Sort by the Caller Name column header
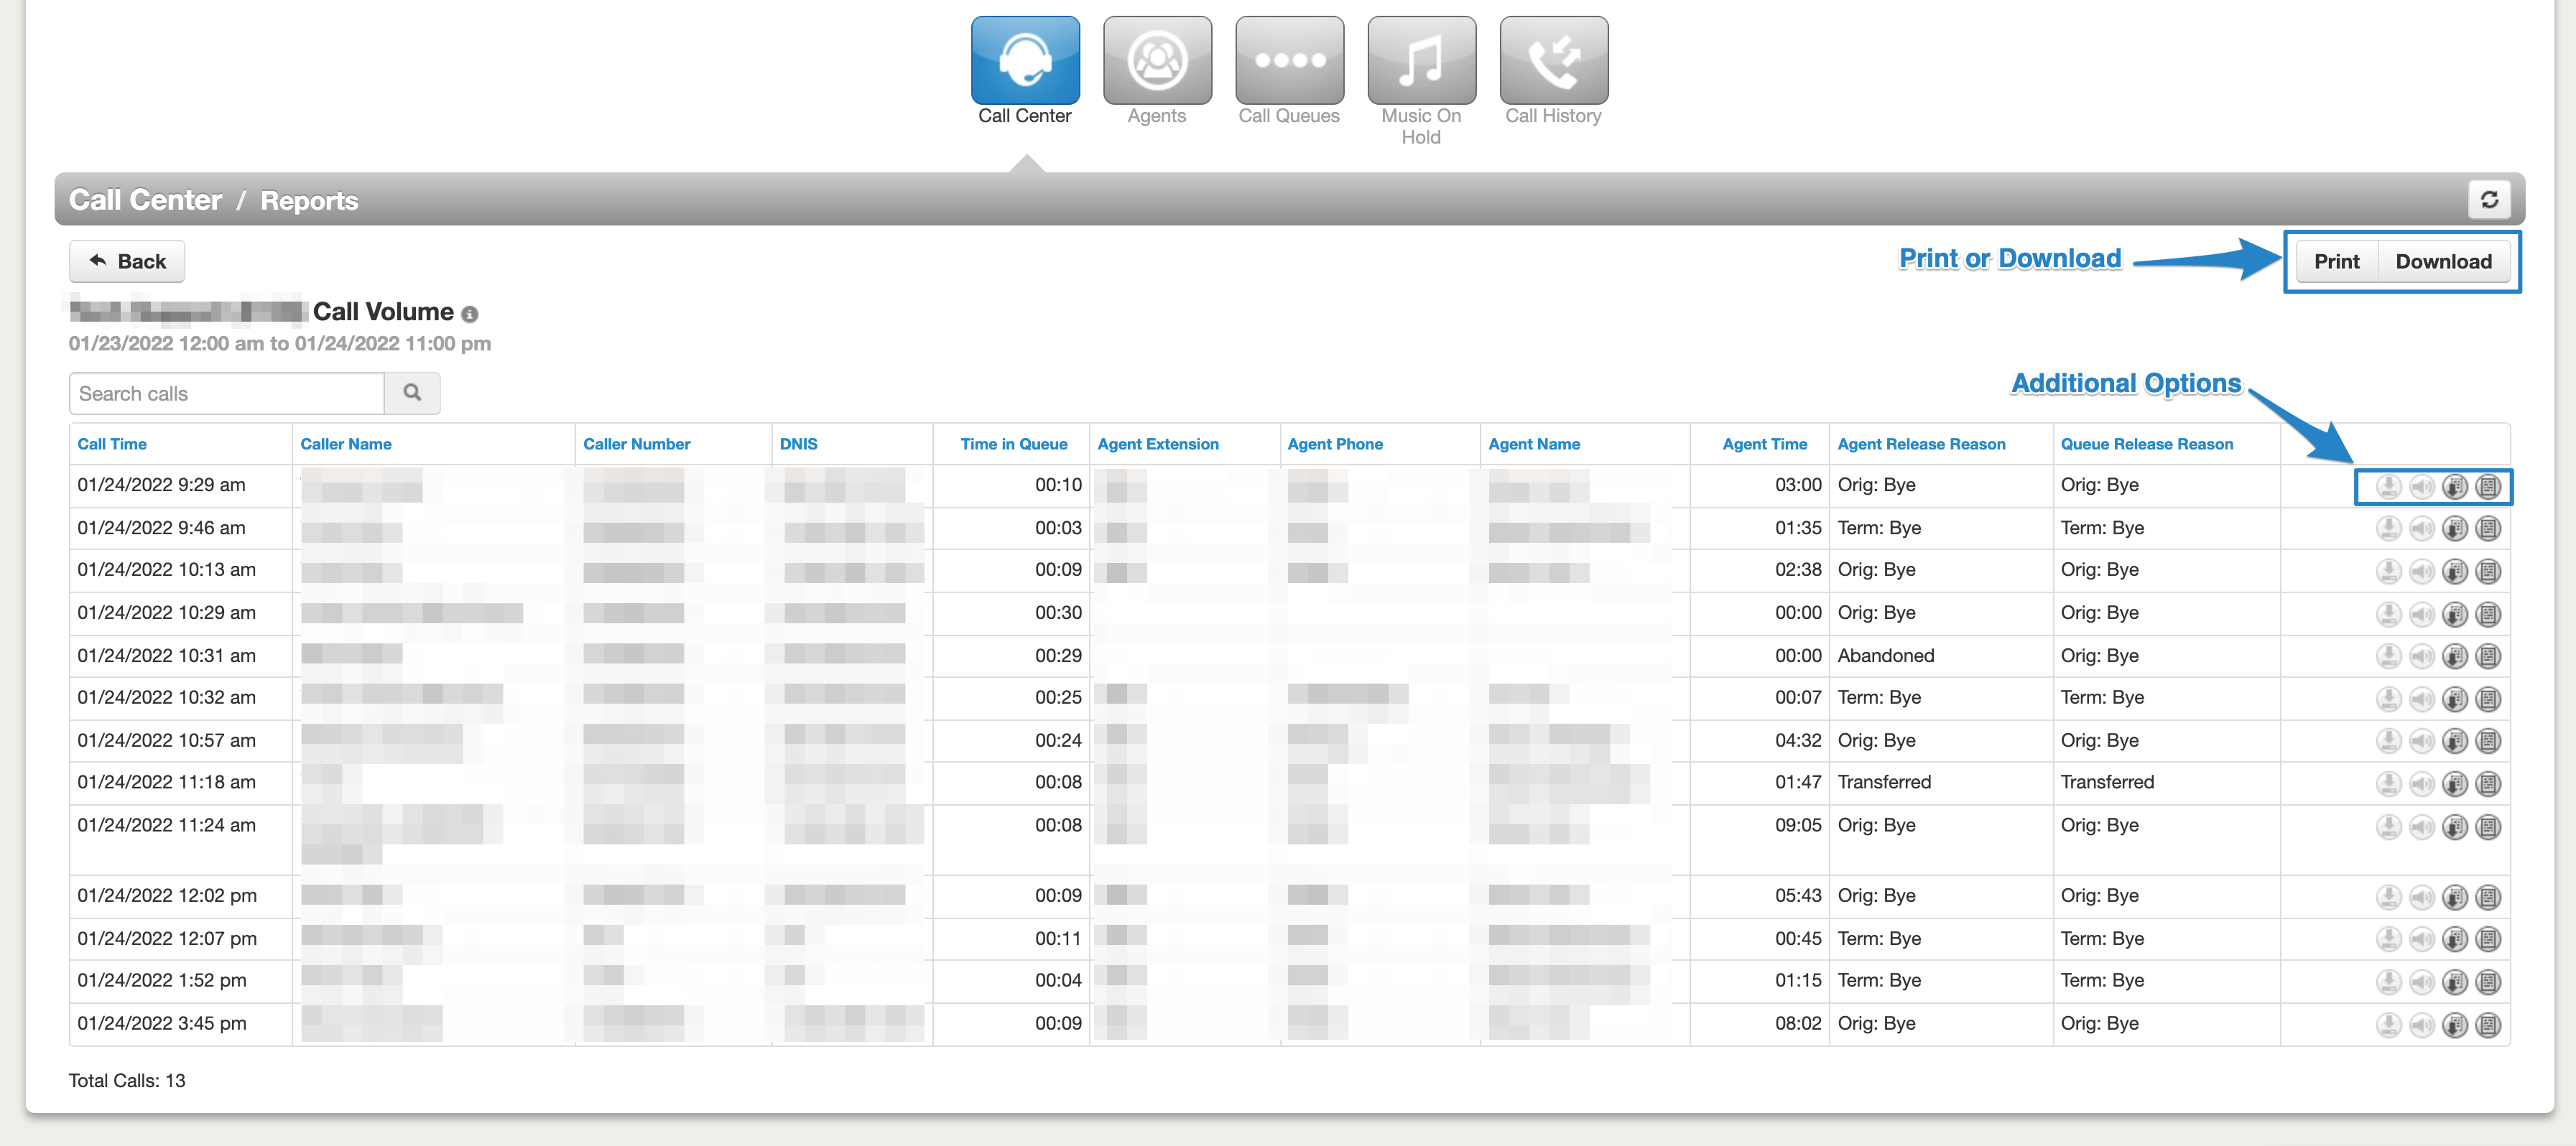This screenshot has width=2576, height=1146. click(346, 444)
